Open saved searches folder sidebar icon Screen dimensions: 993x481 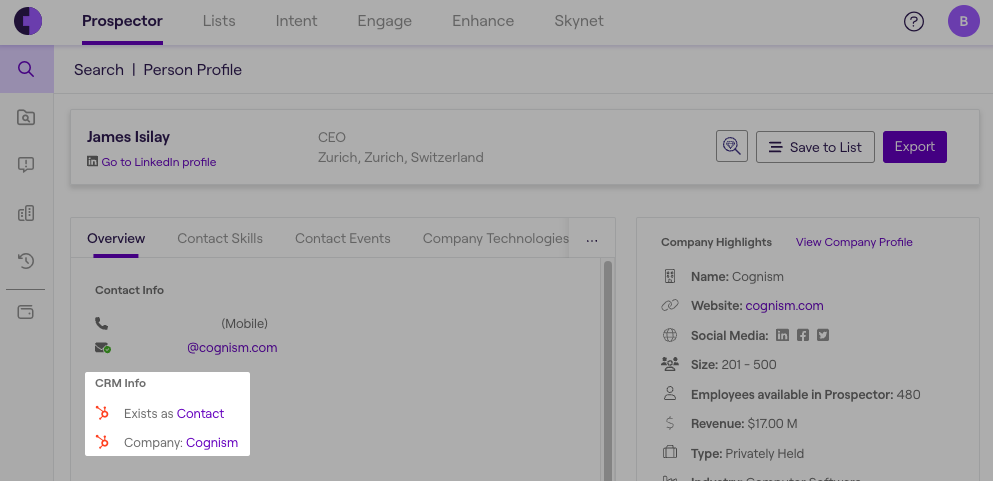pos(26,118)
